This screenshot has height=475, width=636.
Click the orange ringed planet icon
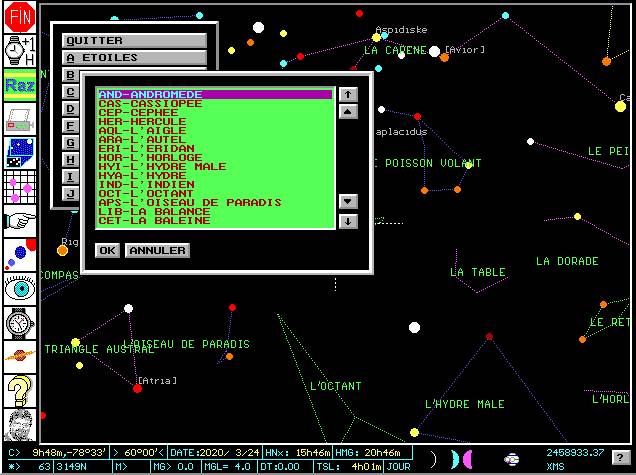click(20, 357)
